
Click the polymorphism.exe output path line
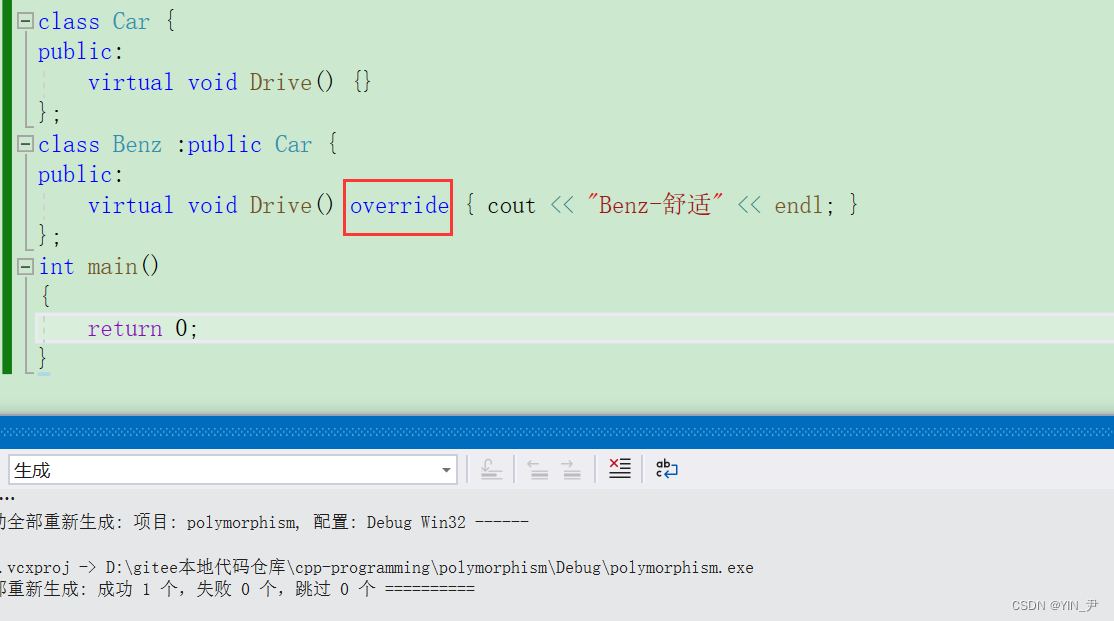tap(377, 568)
